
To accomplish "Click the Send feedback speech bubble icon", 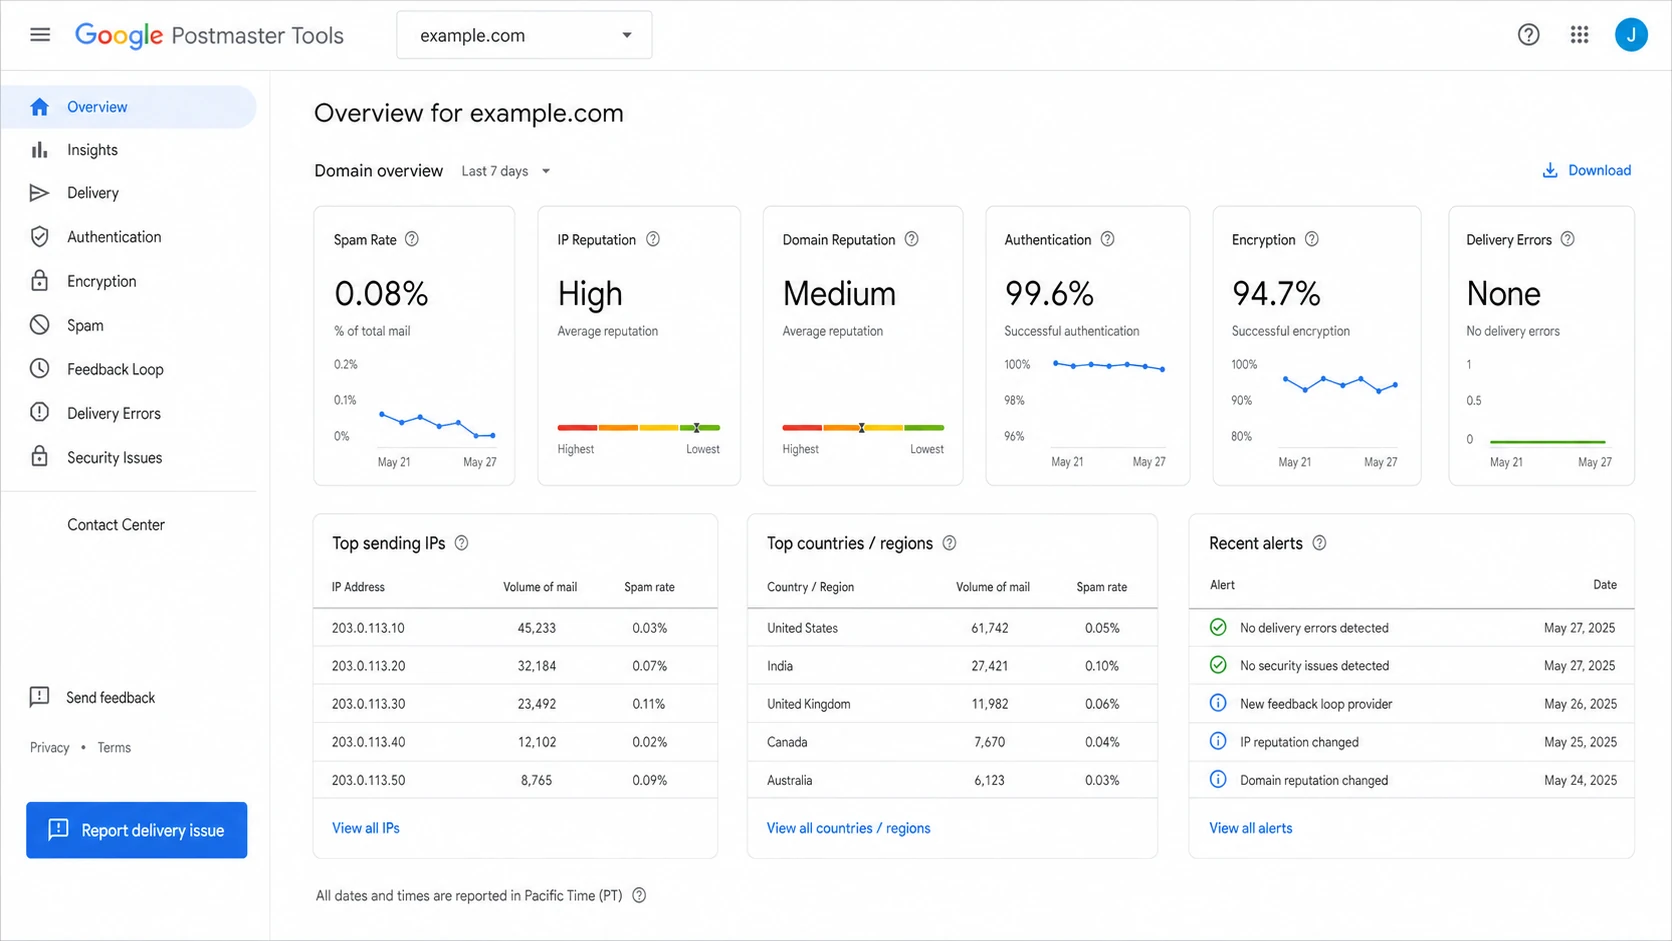I will 39,698.
